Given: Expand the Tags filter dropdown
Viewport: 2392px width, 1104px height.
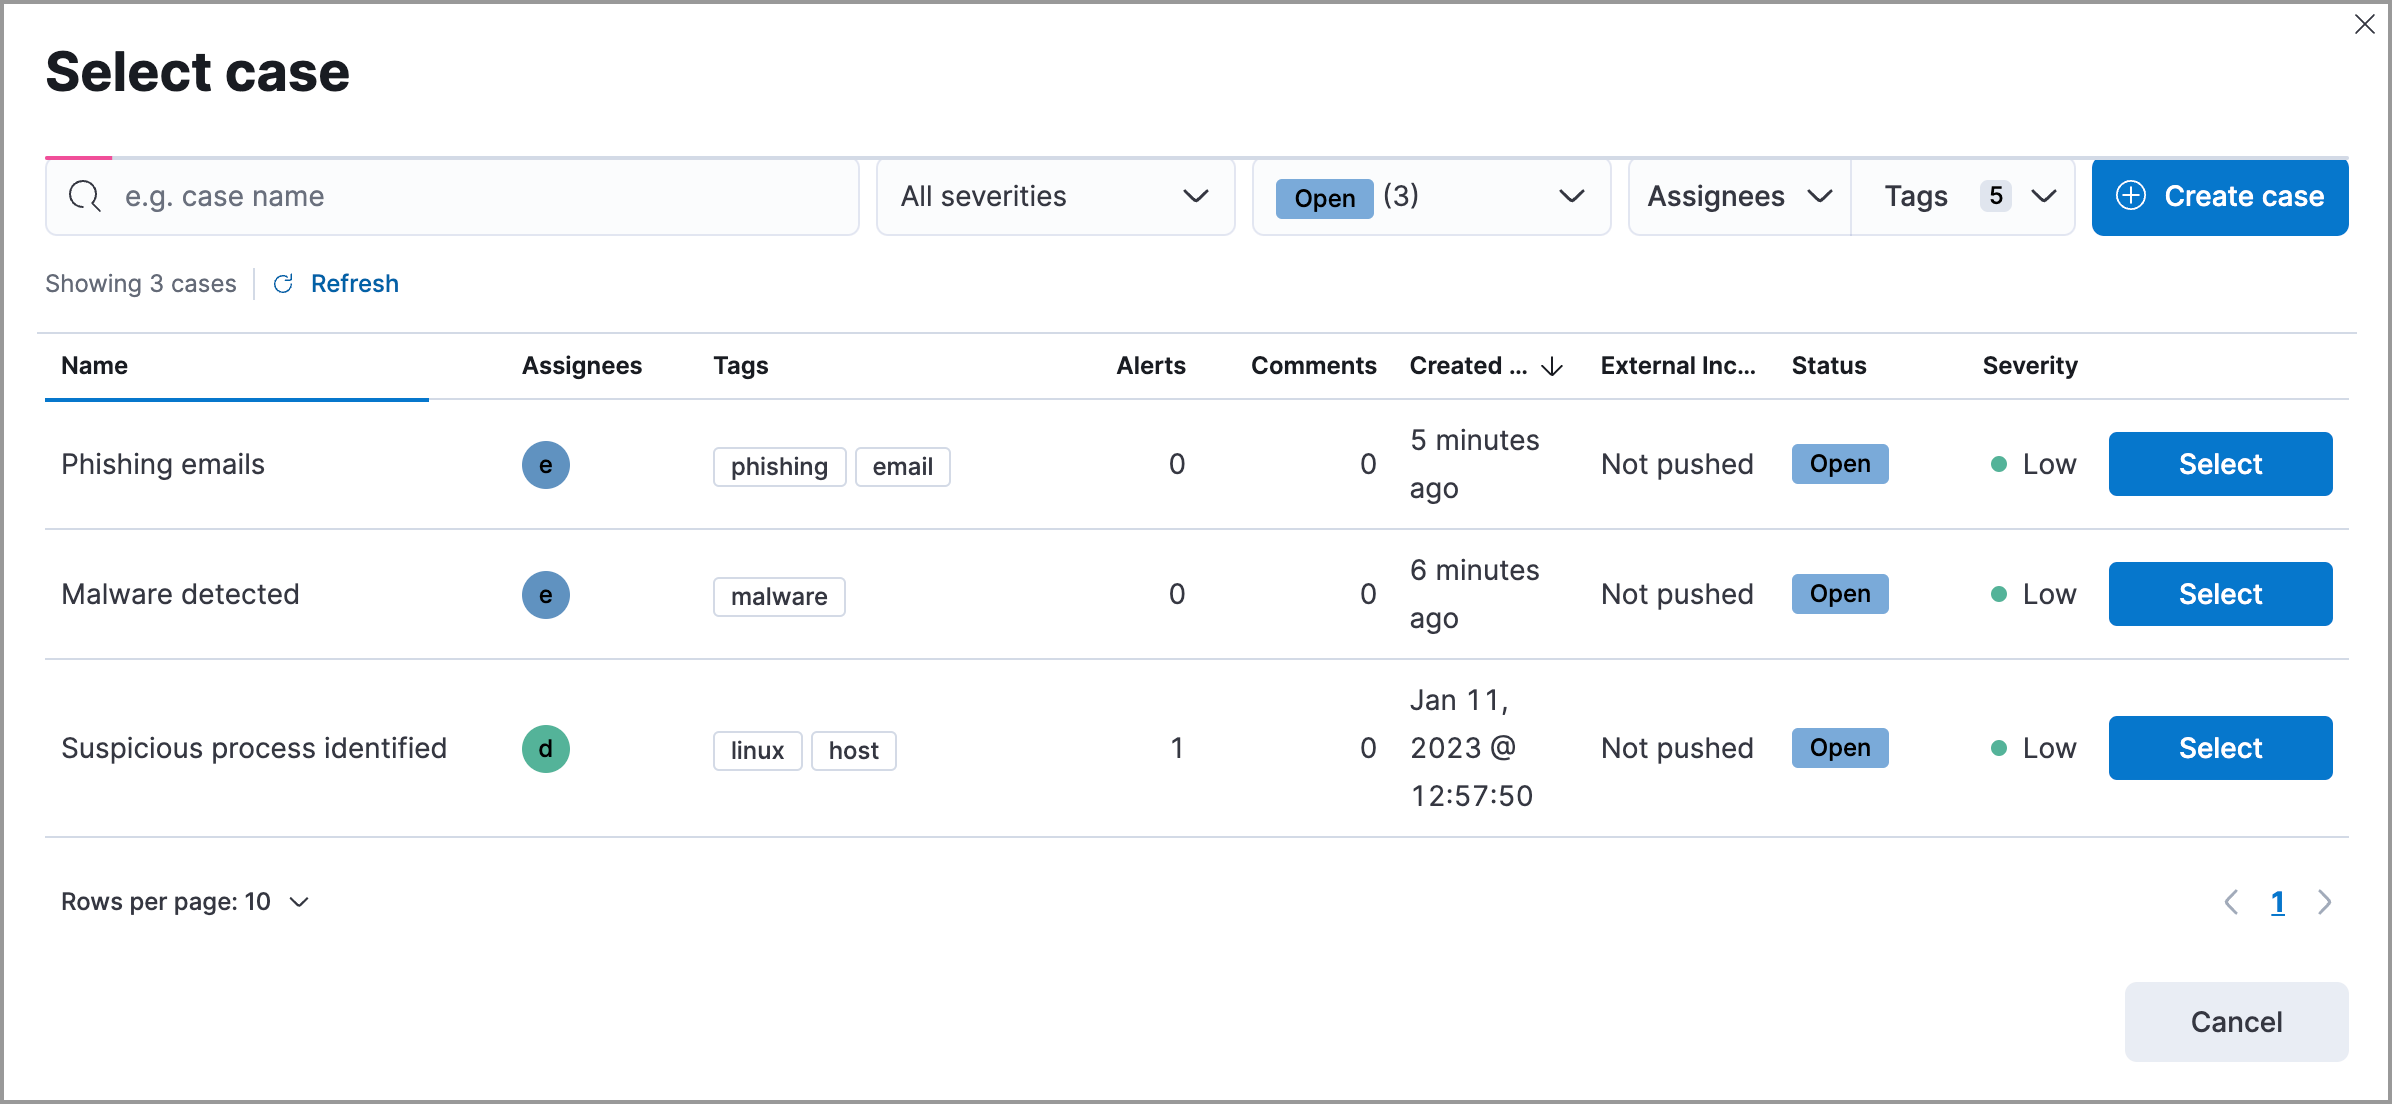Looking at the screenshot, I should tap(1963, 196).
